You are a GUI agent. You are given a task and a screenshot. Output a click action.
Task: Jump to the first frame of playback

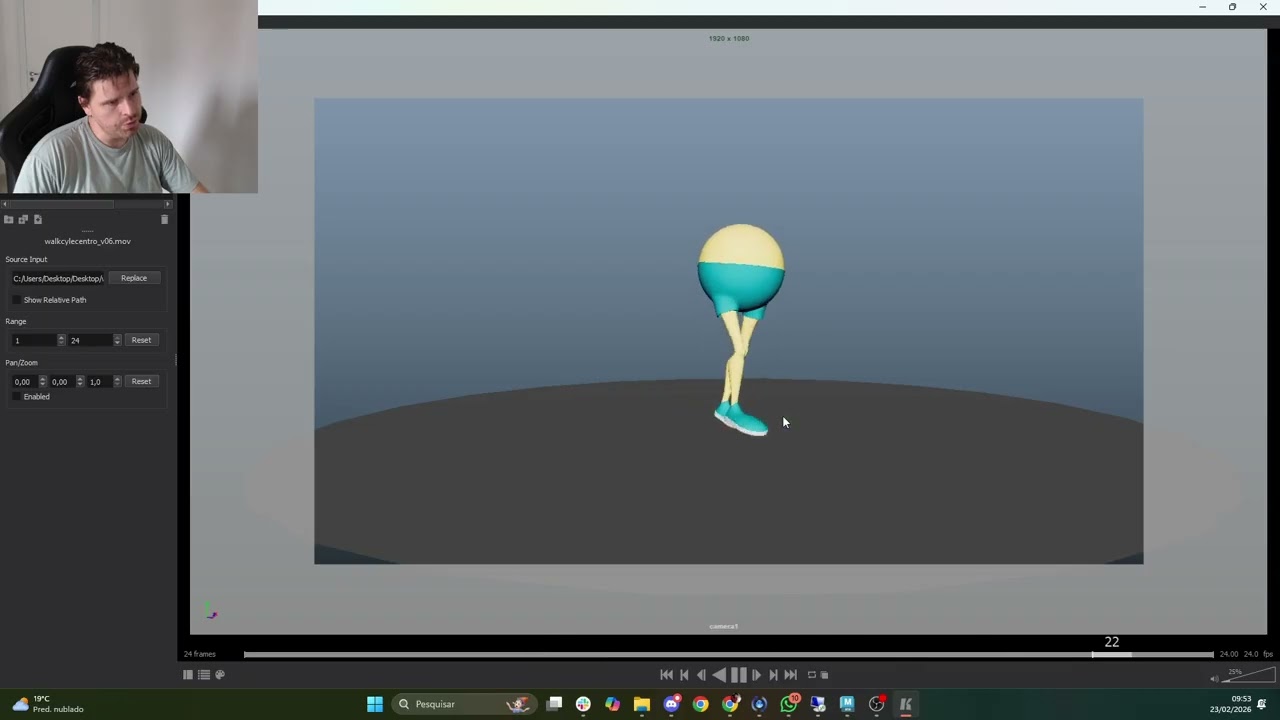click(667, 675)
